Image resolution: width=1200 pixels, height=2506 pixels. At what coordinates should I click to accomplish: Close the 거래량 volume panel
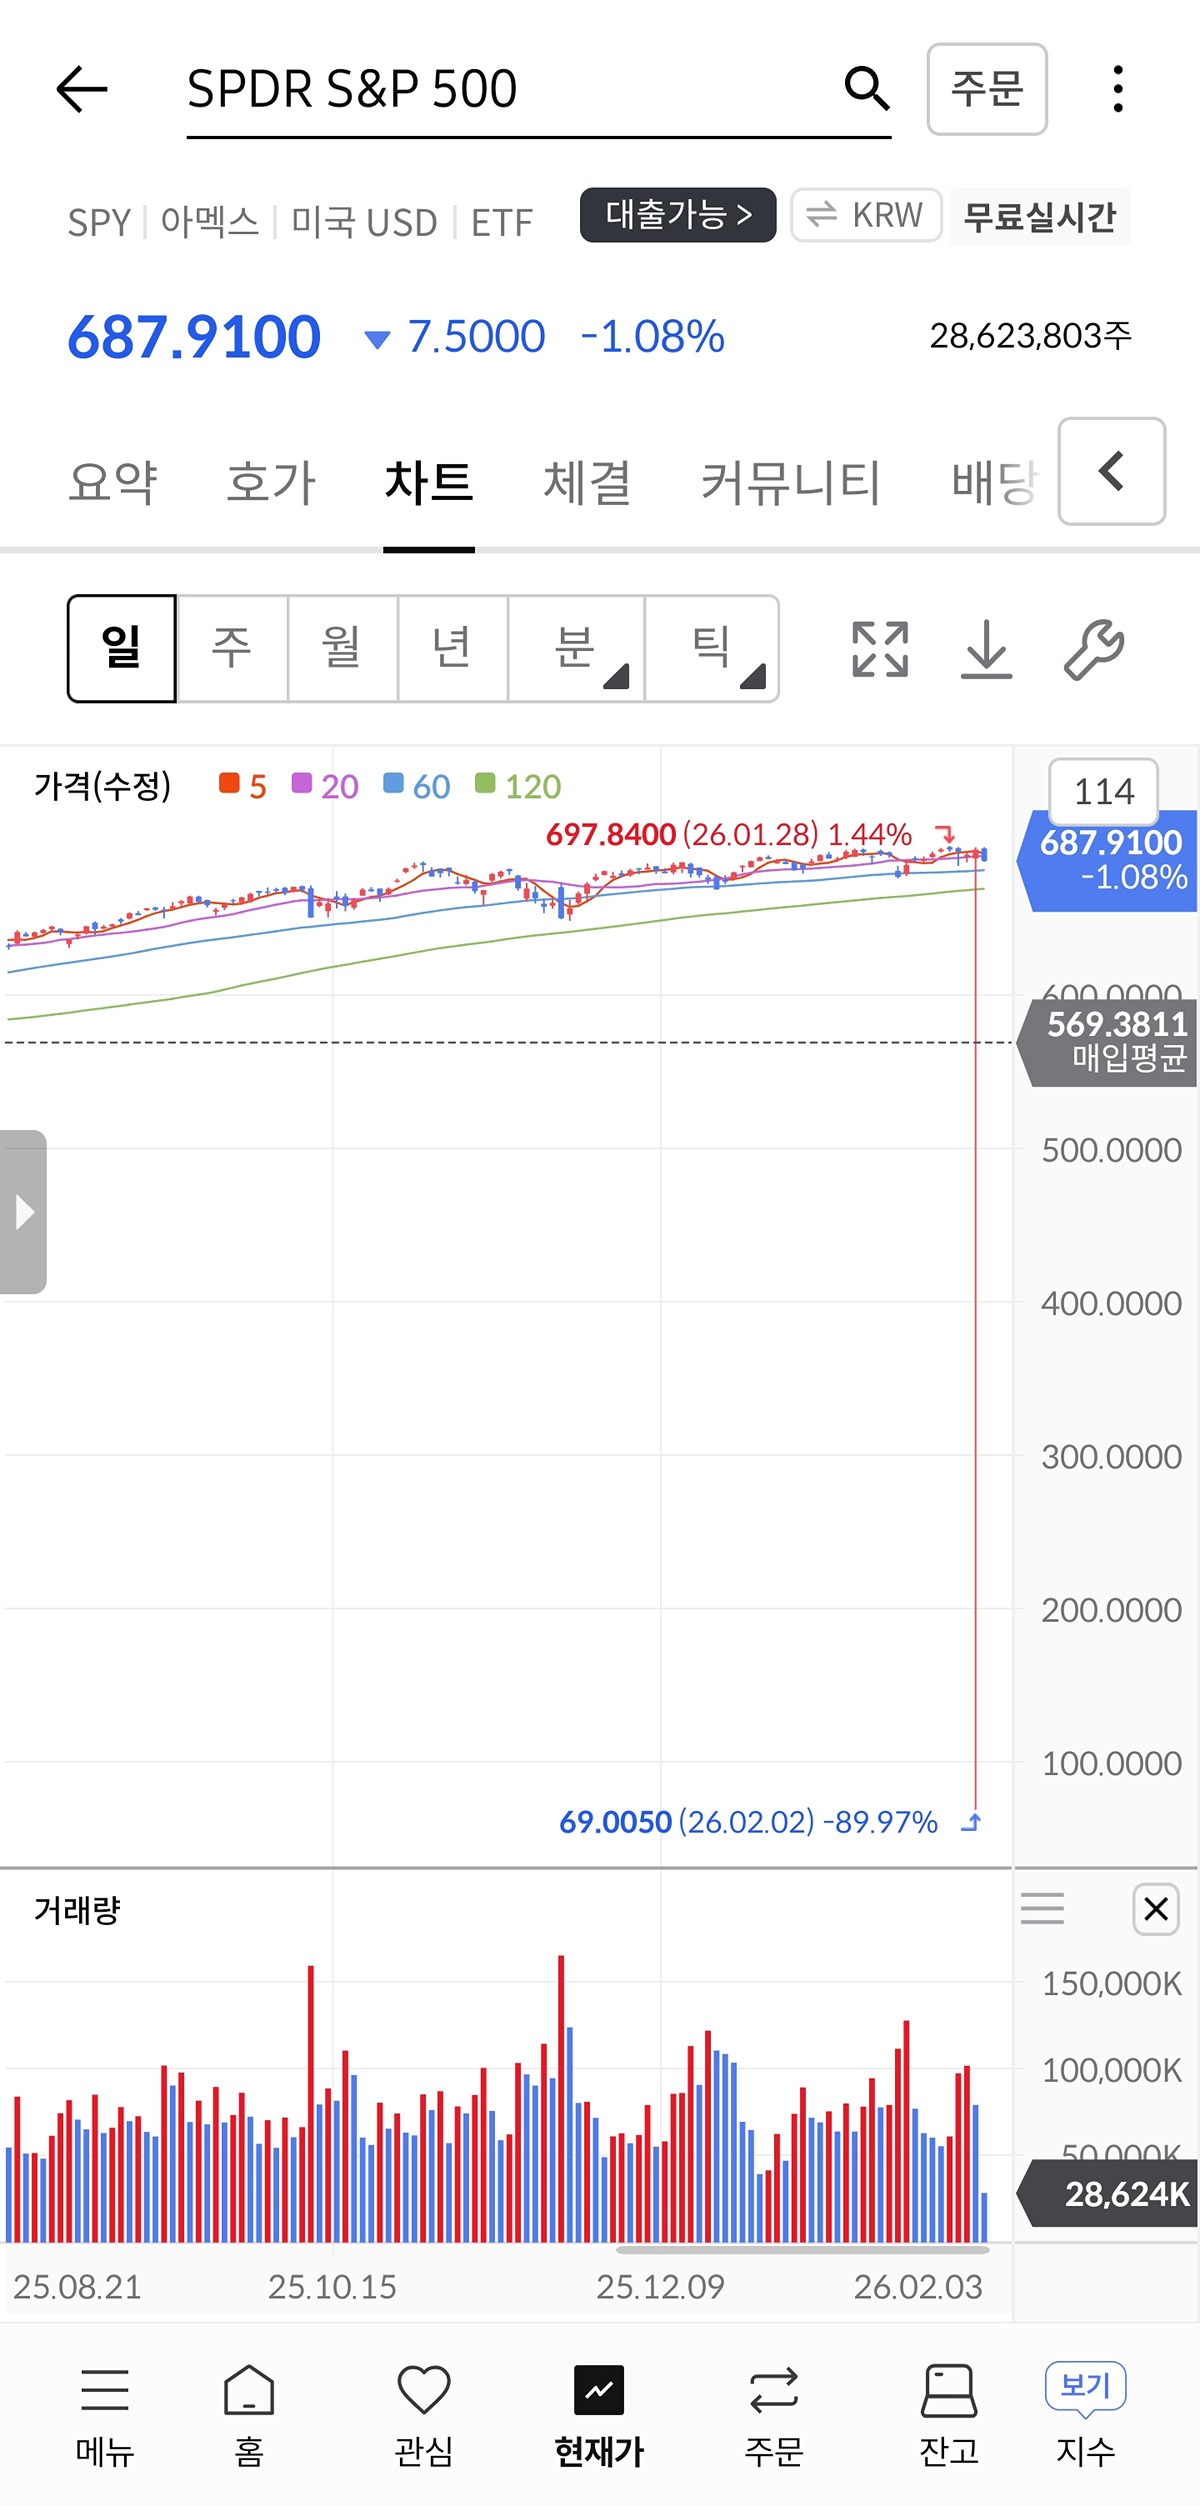[1156, 1909]
